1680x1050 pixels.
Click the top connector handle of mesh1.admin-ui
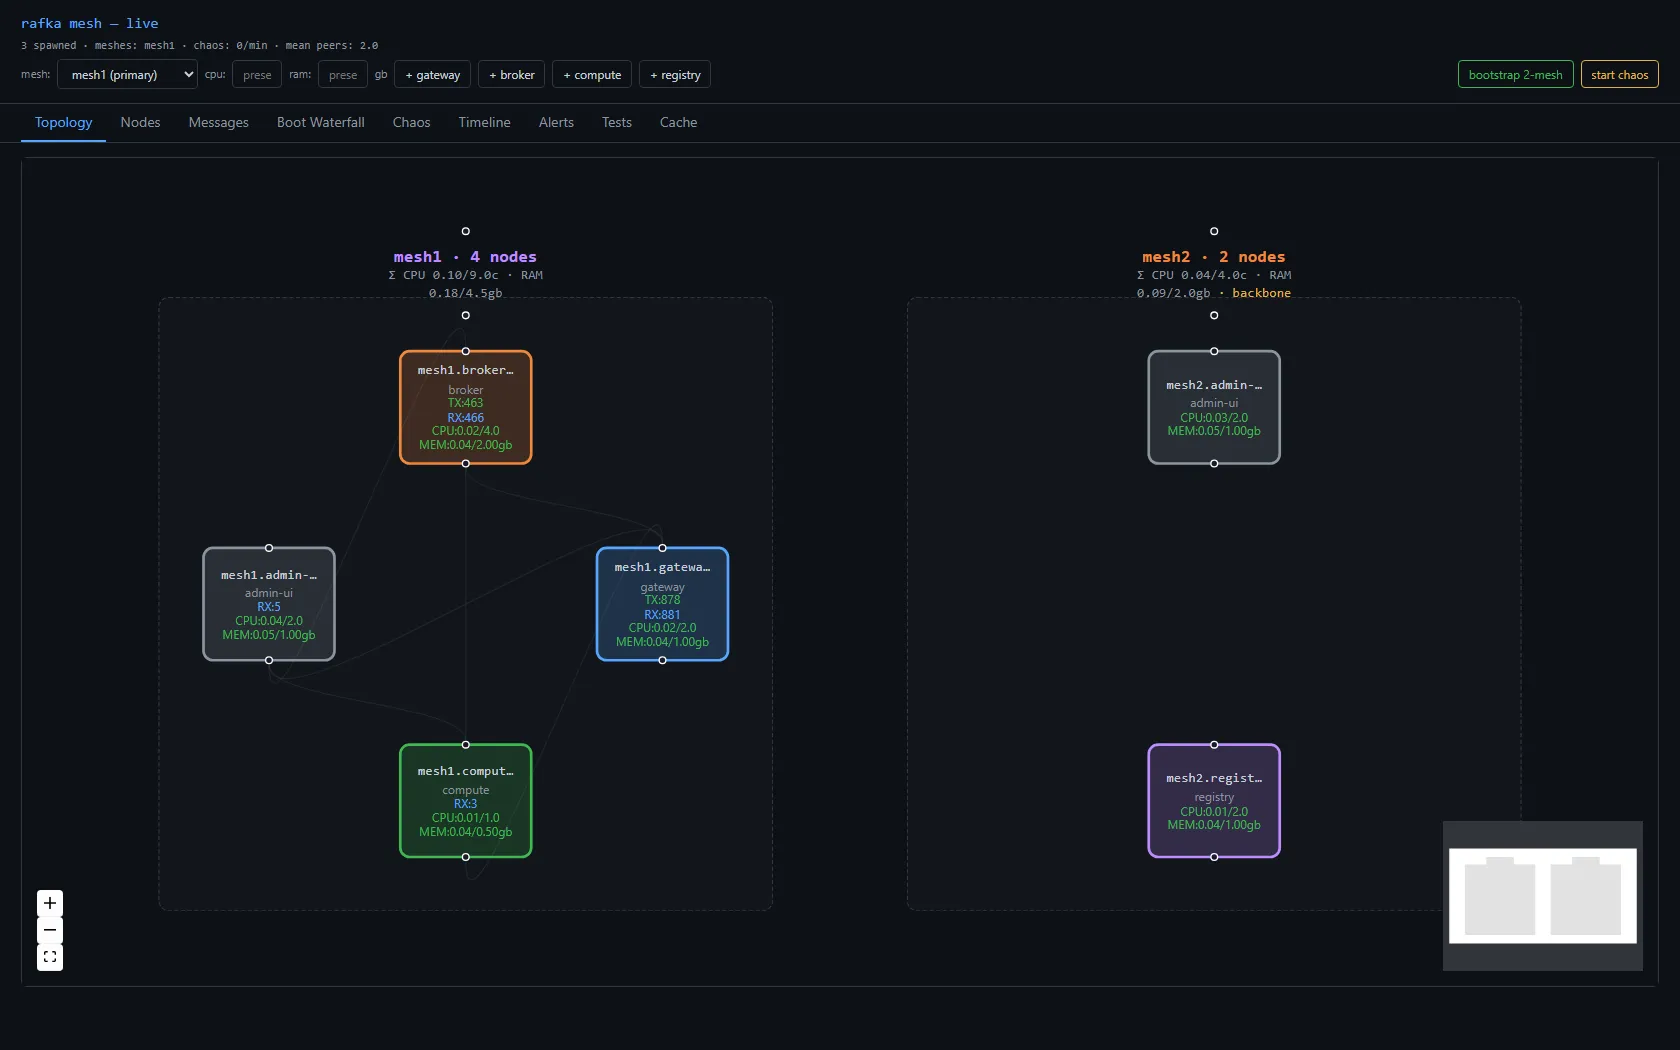[x=268, y=548]
